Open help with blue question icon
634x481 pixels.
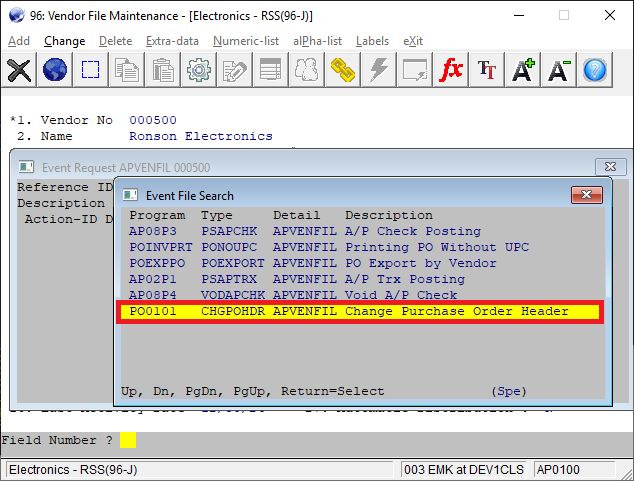click(x=595, y=70)
